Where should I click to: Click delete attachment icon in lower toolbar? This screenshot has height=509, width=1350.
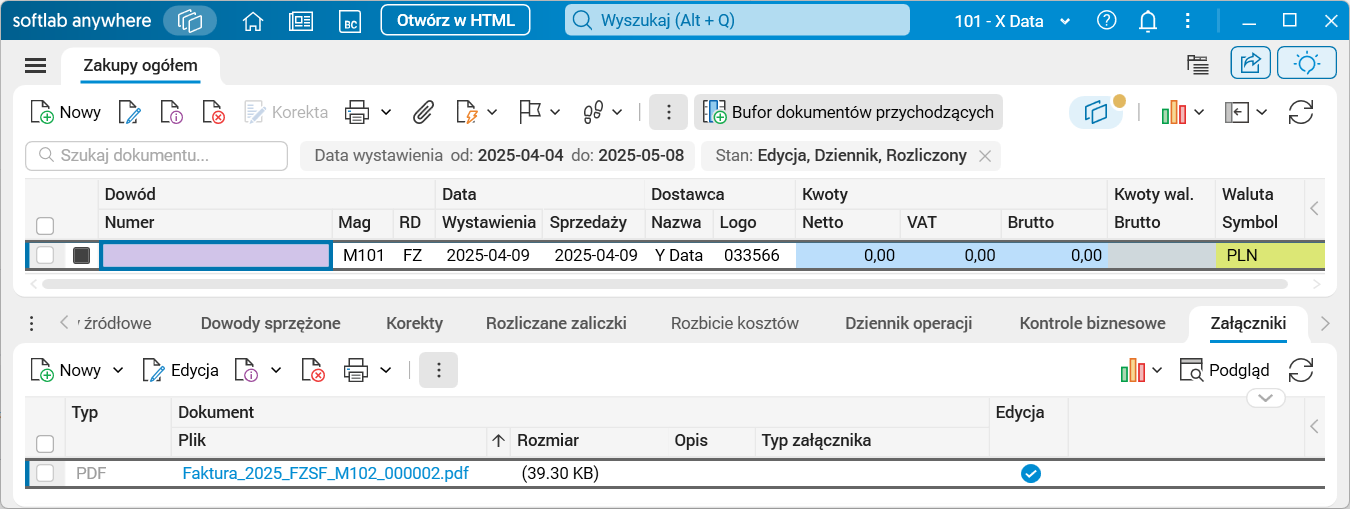tap(313, 370)
